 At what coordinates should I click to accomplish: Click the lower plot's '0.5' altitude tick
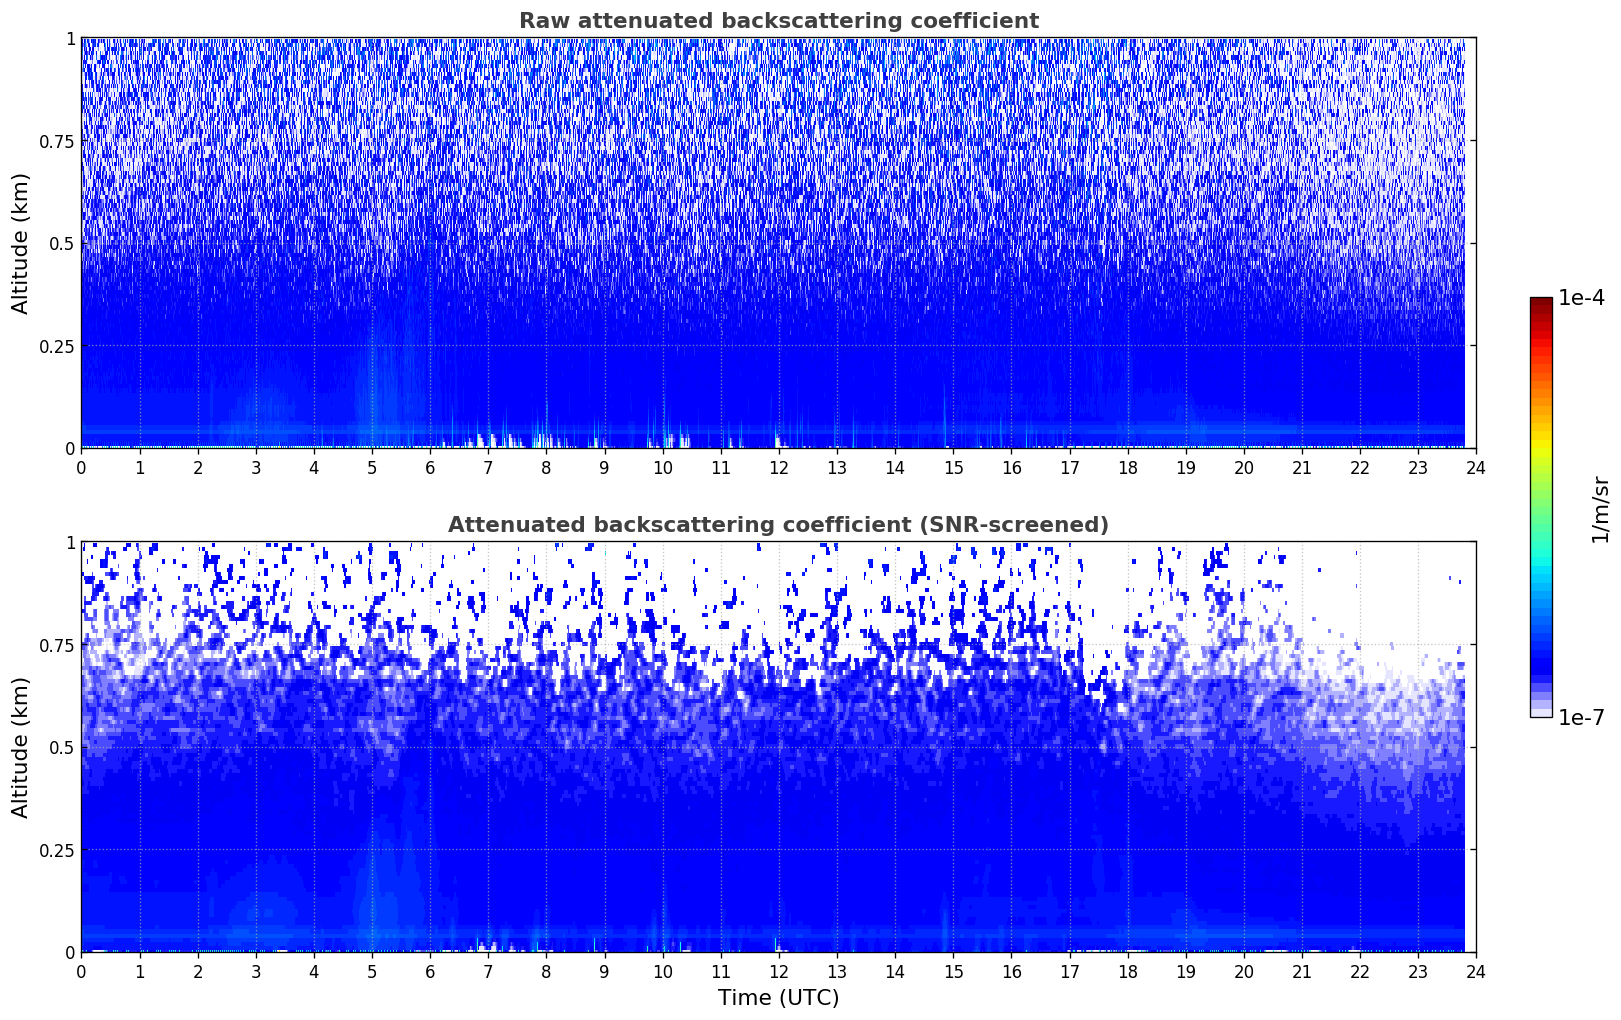click(61, 747)
